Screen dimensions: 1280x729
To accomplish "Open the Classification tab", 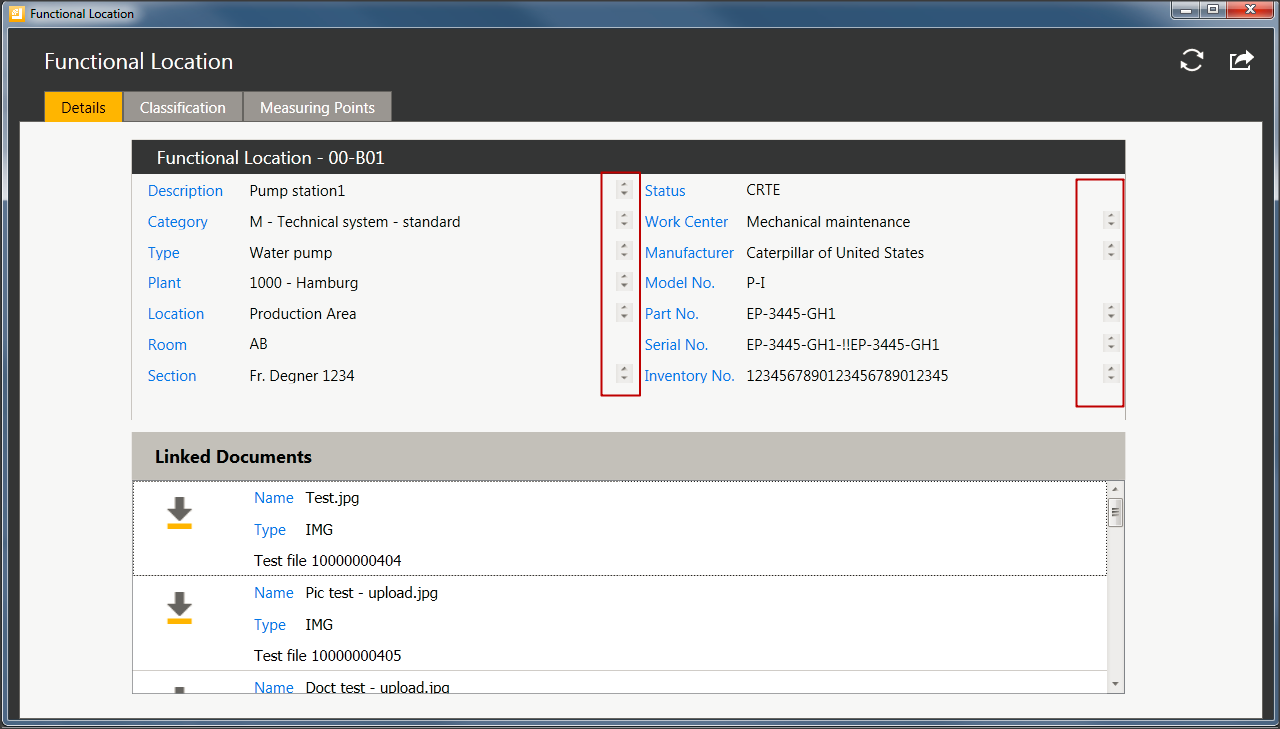I will 182,107.
